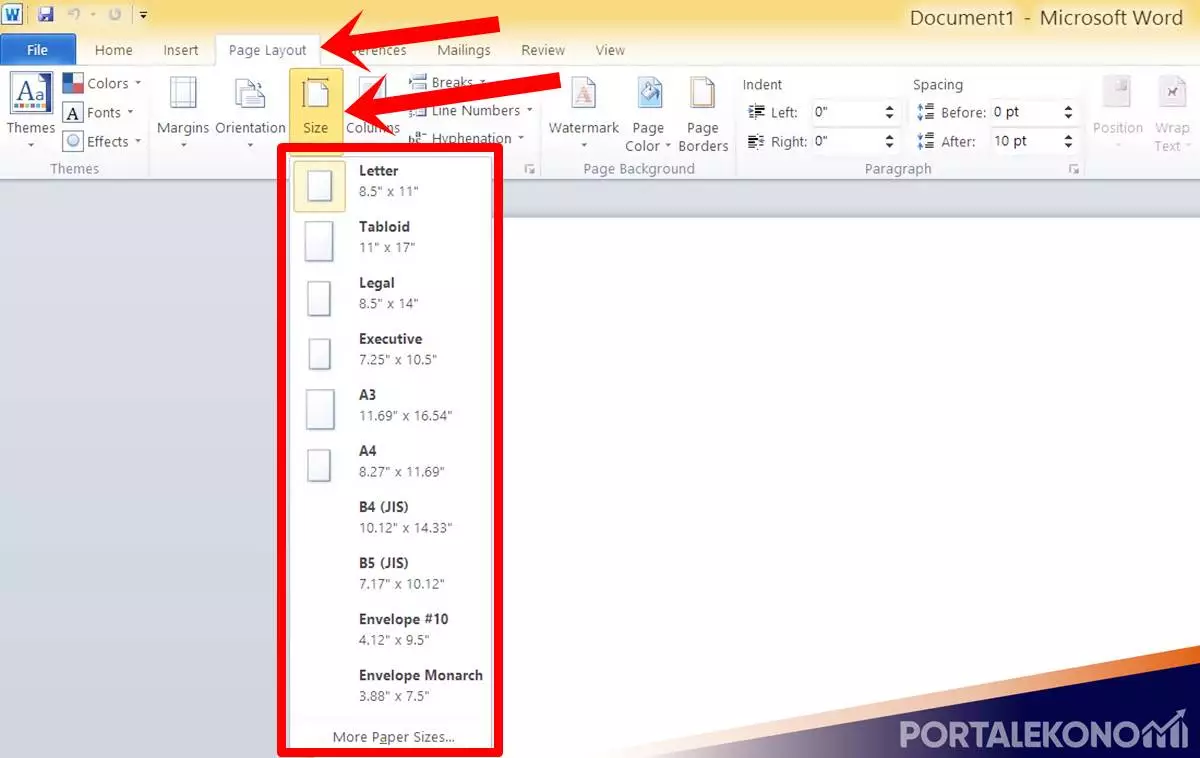Adjust the Indent Left spinner arrows
The height and width of the screenshot is (758, 1200).
click(889, 112)
